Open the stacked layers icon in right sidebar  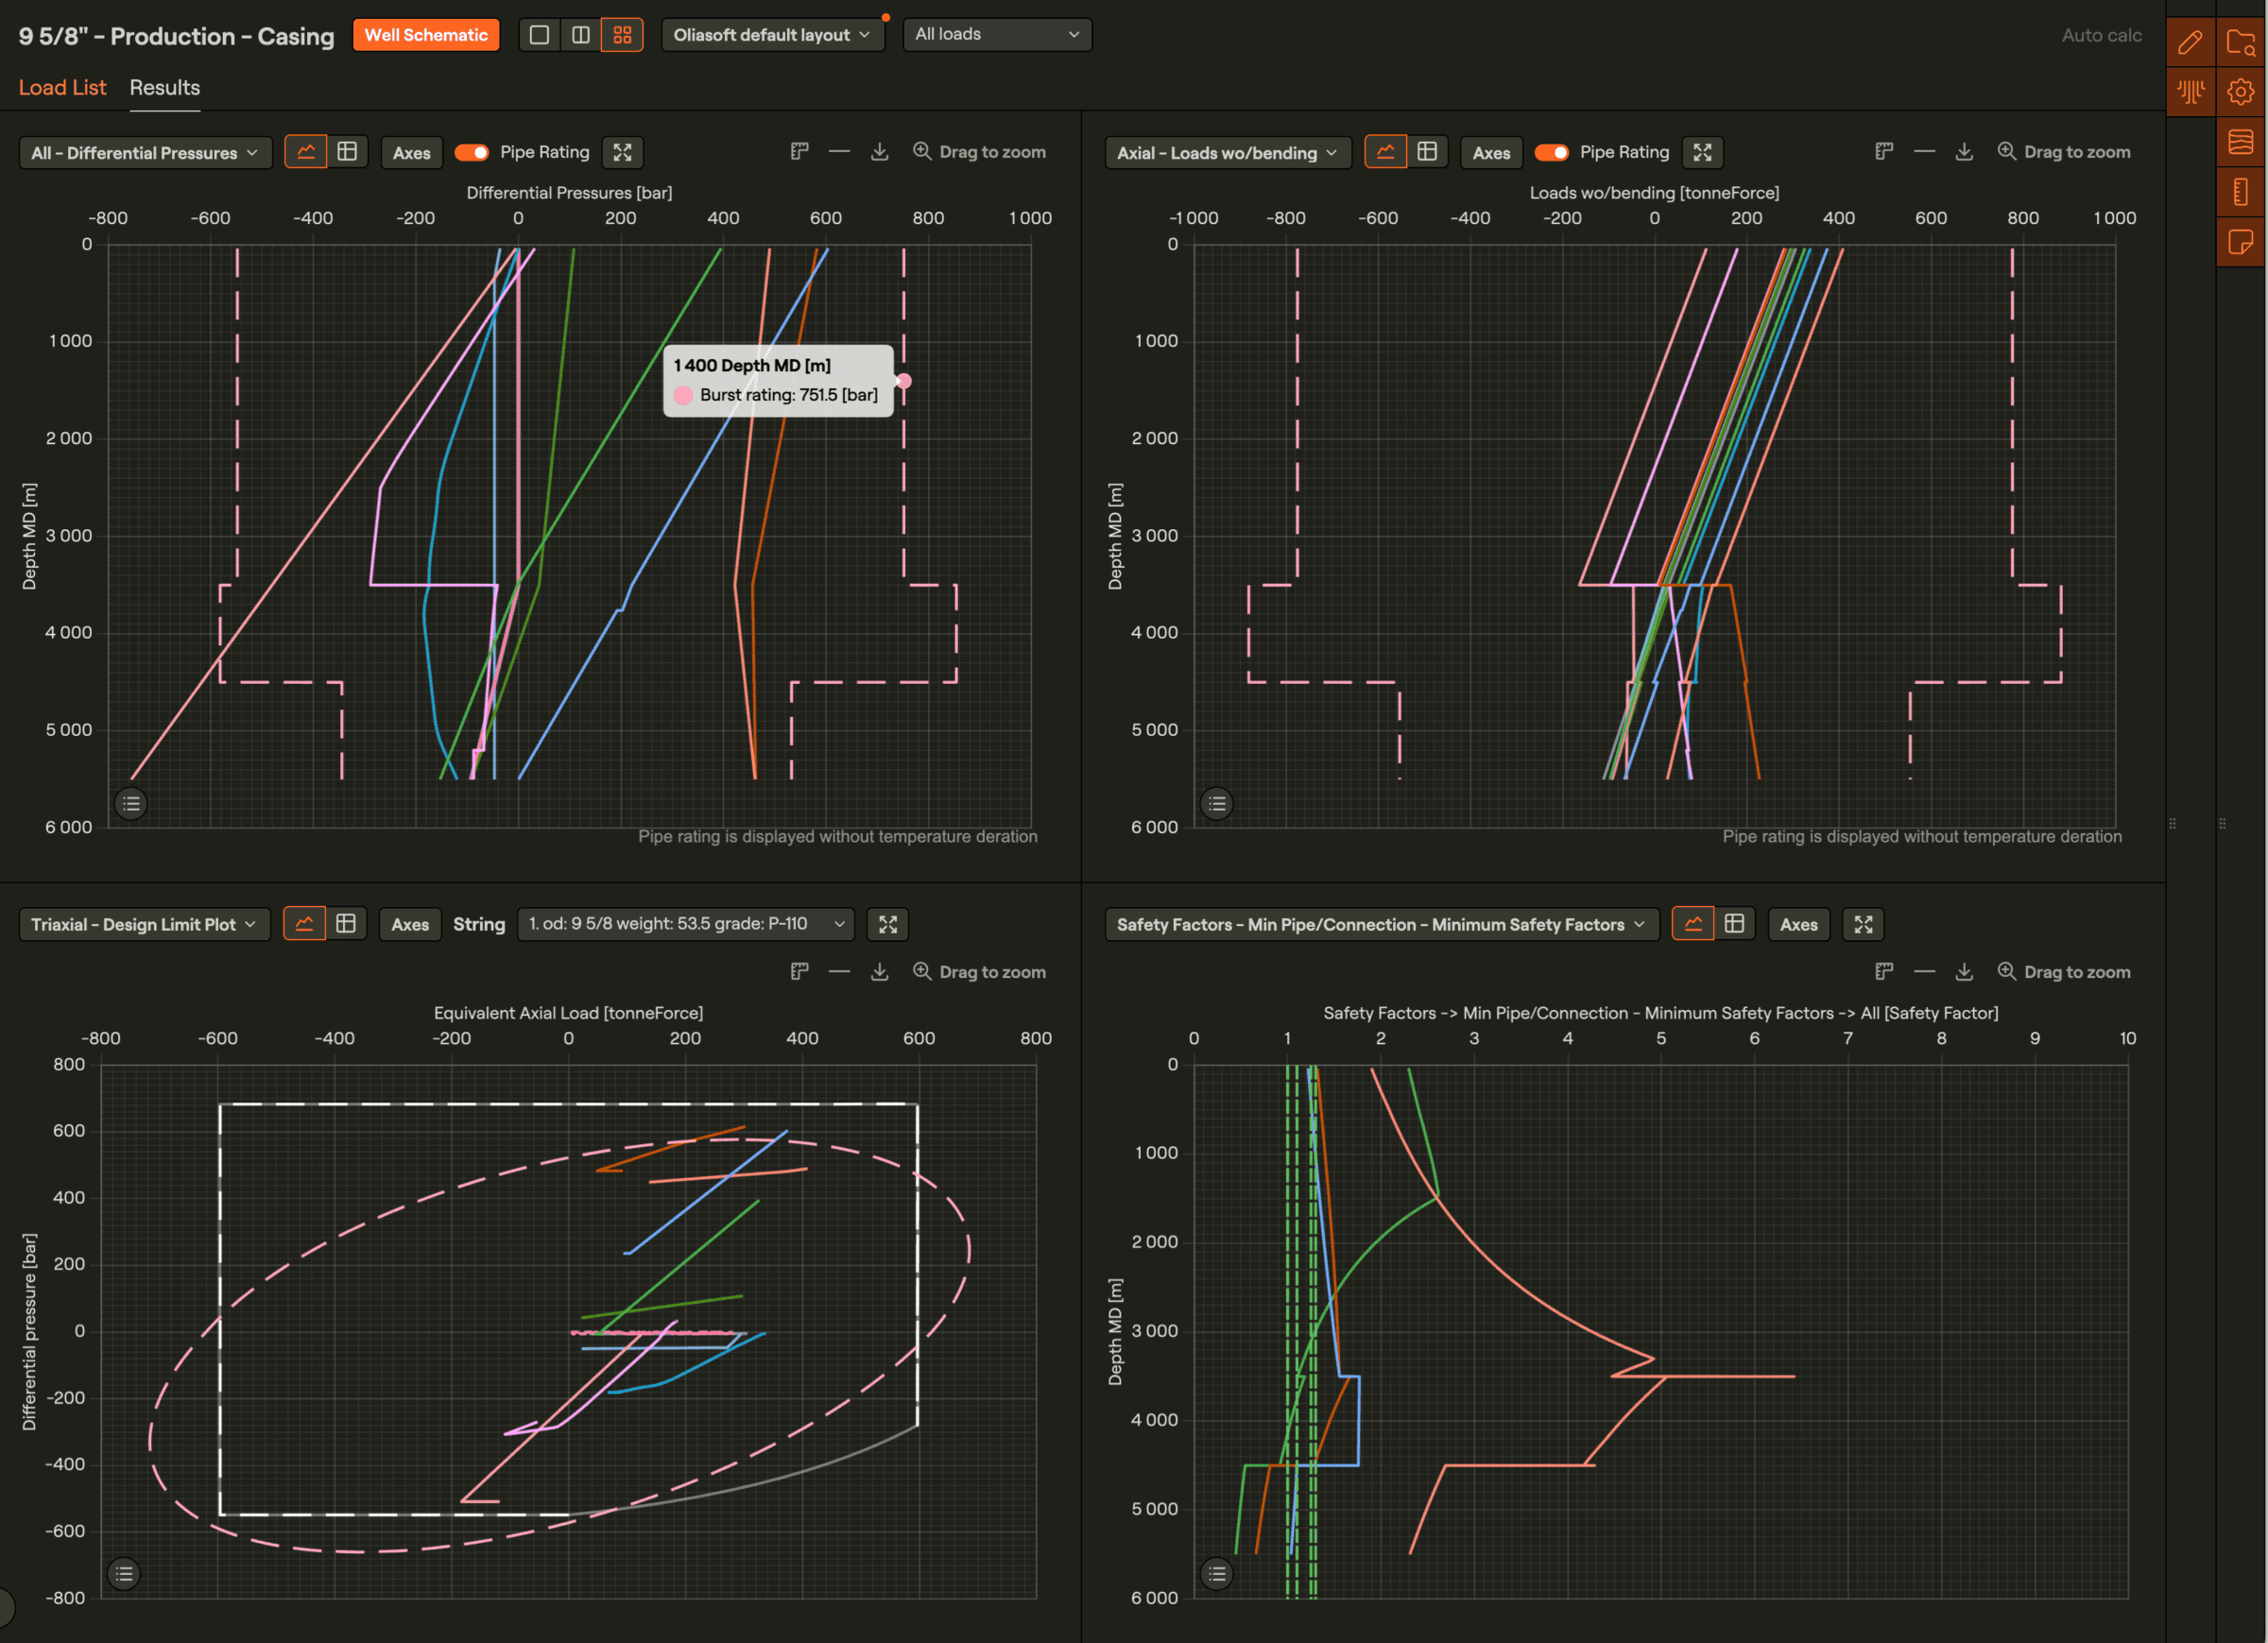coord(2241,142)
